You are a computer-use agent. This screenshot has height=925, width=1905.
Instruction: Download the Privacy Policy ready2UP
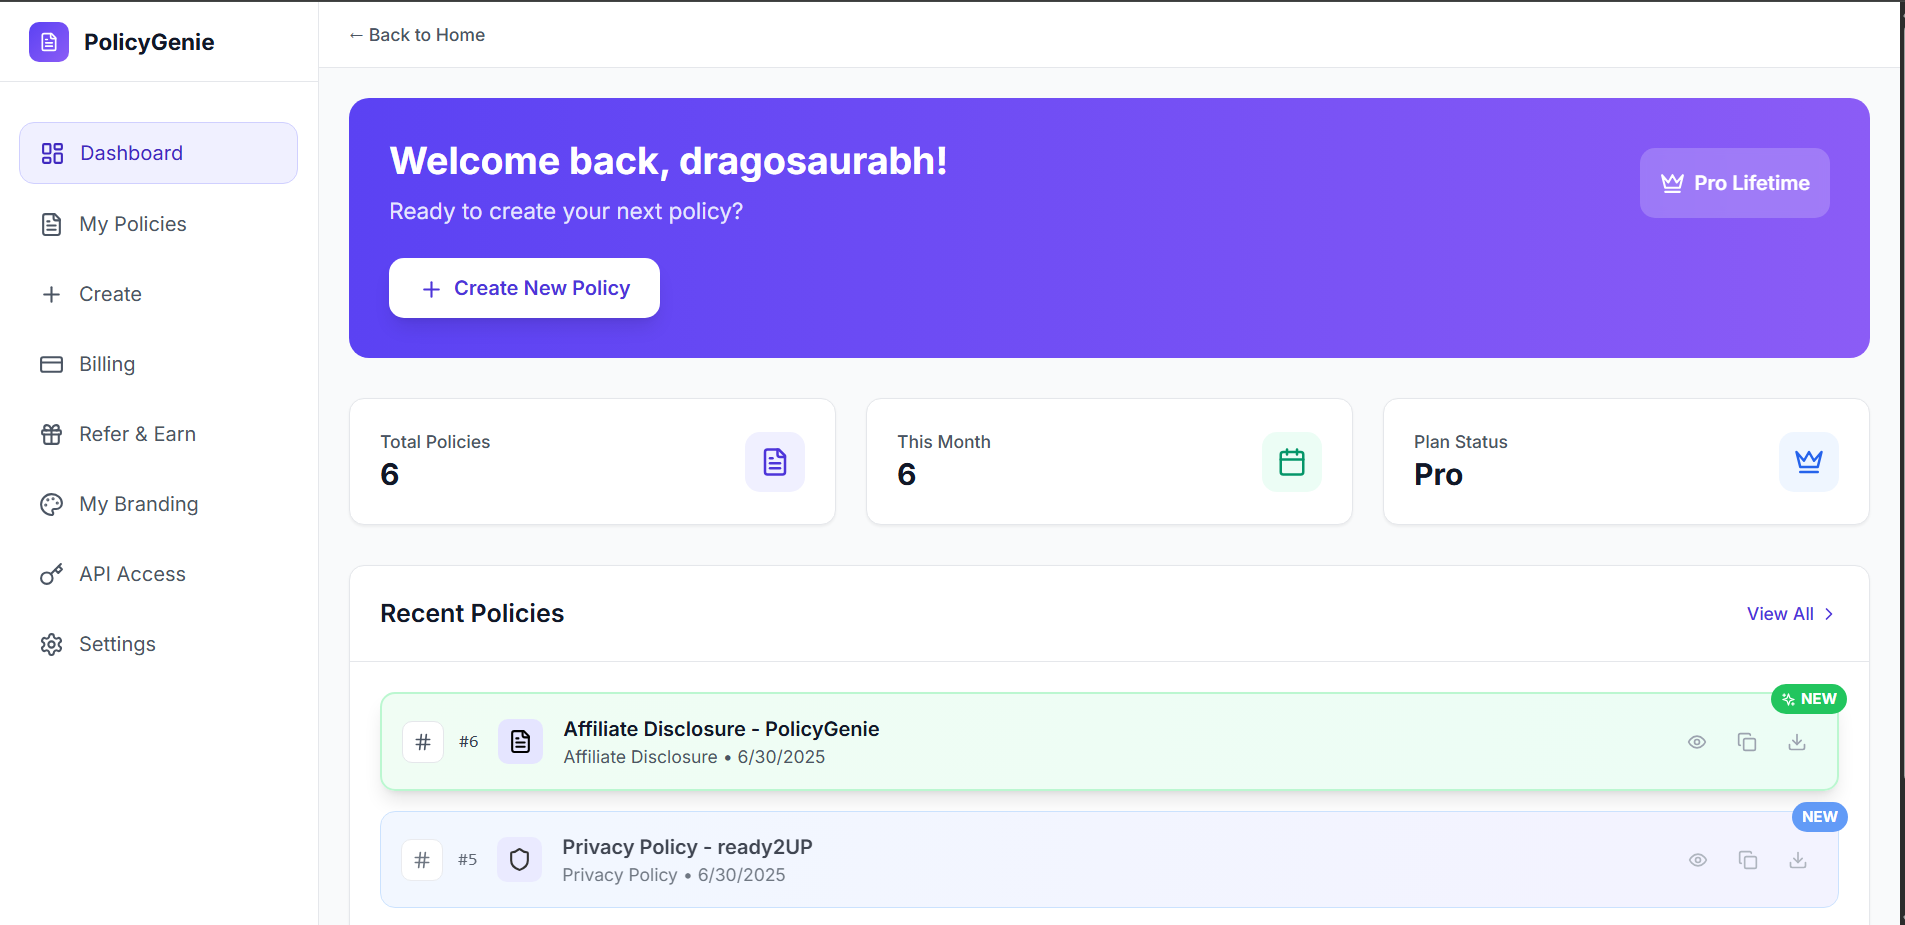1798,860
